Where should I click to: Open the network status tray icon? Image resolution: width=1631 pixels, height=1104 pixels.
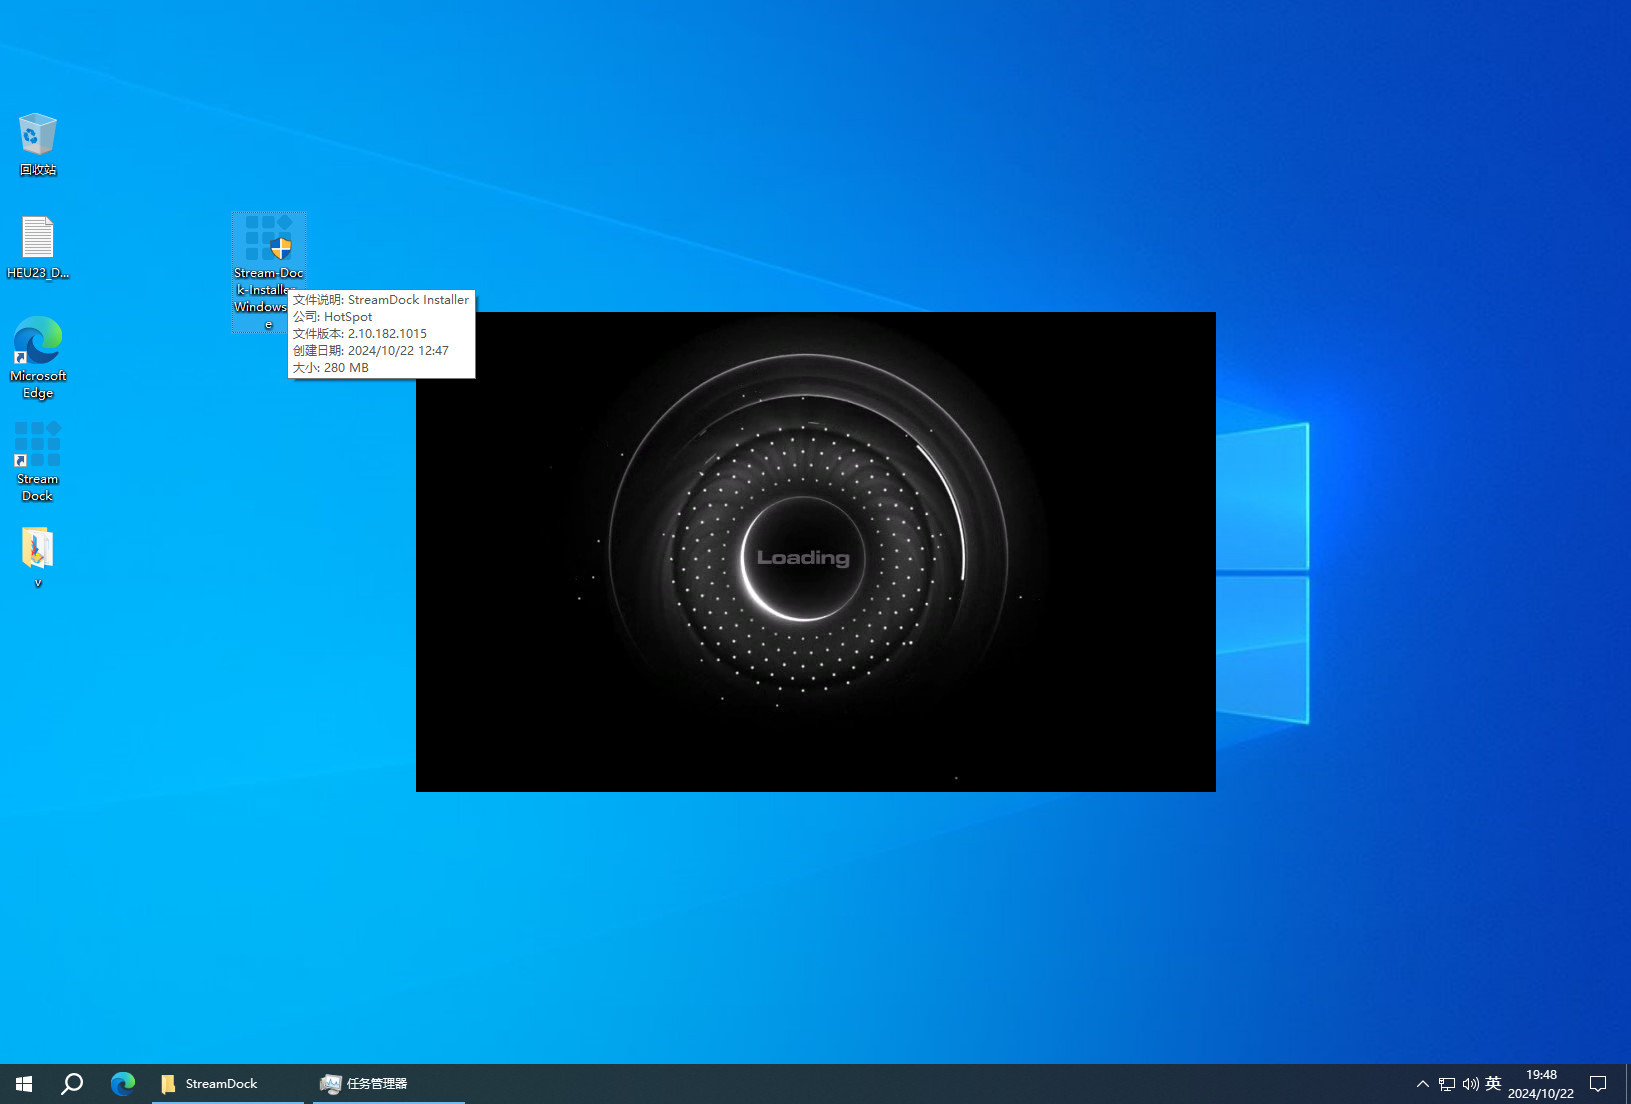pos(1447,1084)
